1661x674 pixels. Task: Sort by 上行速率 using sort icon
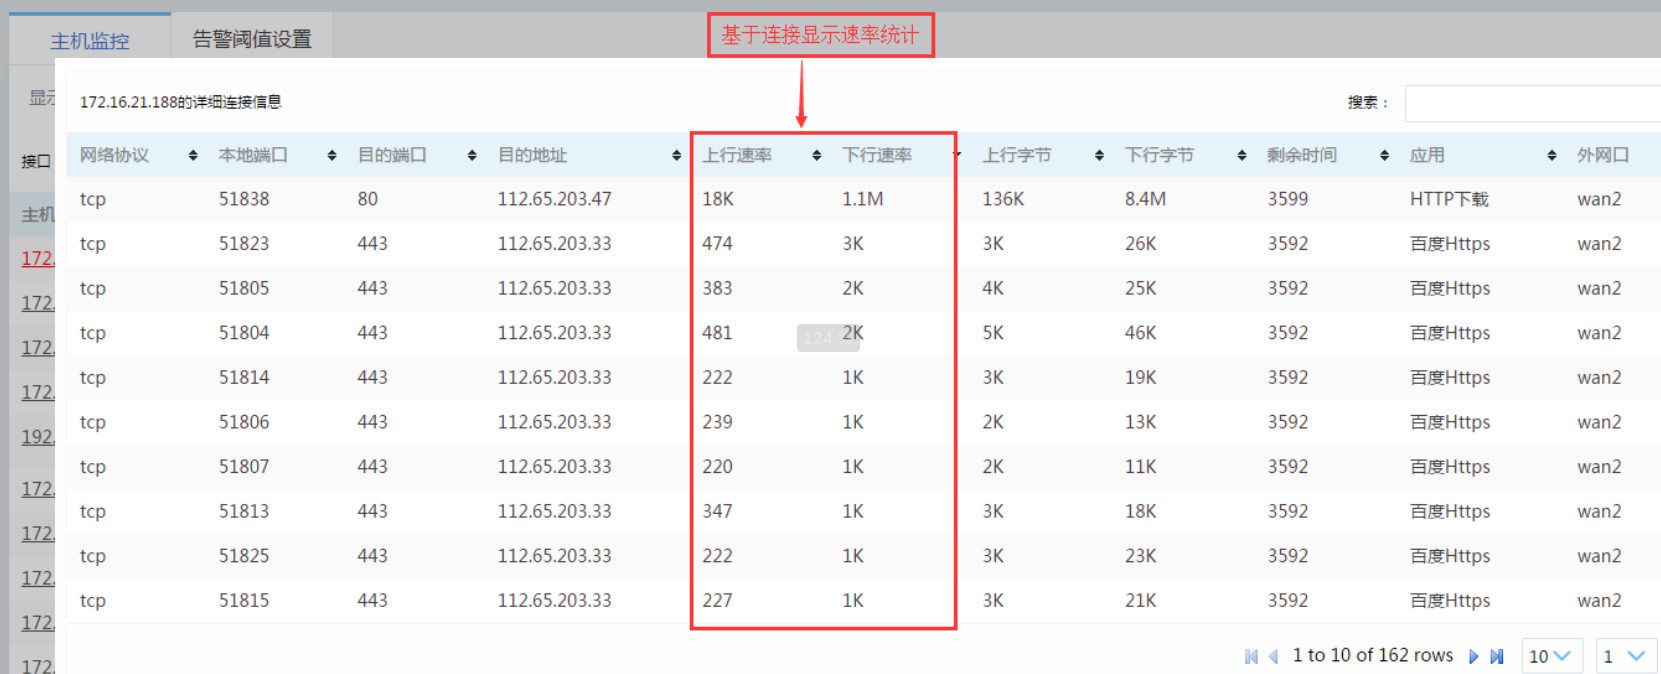point(816,155)
